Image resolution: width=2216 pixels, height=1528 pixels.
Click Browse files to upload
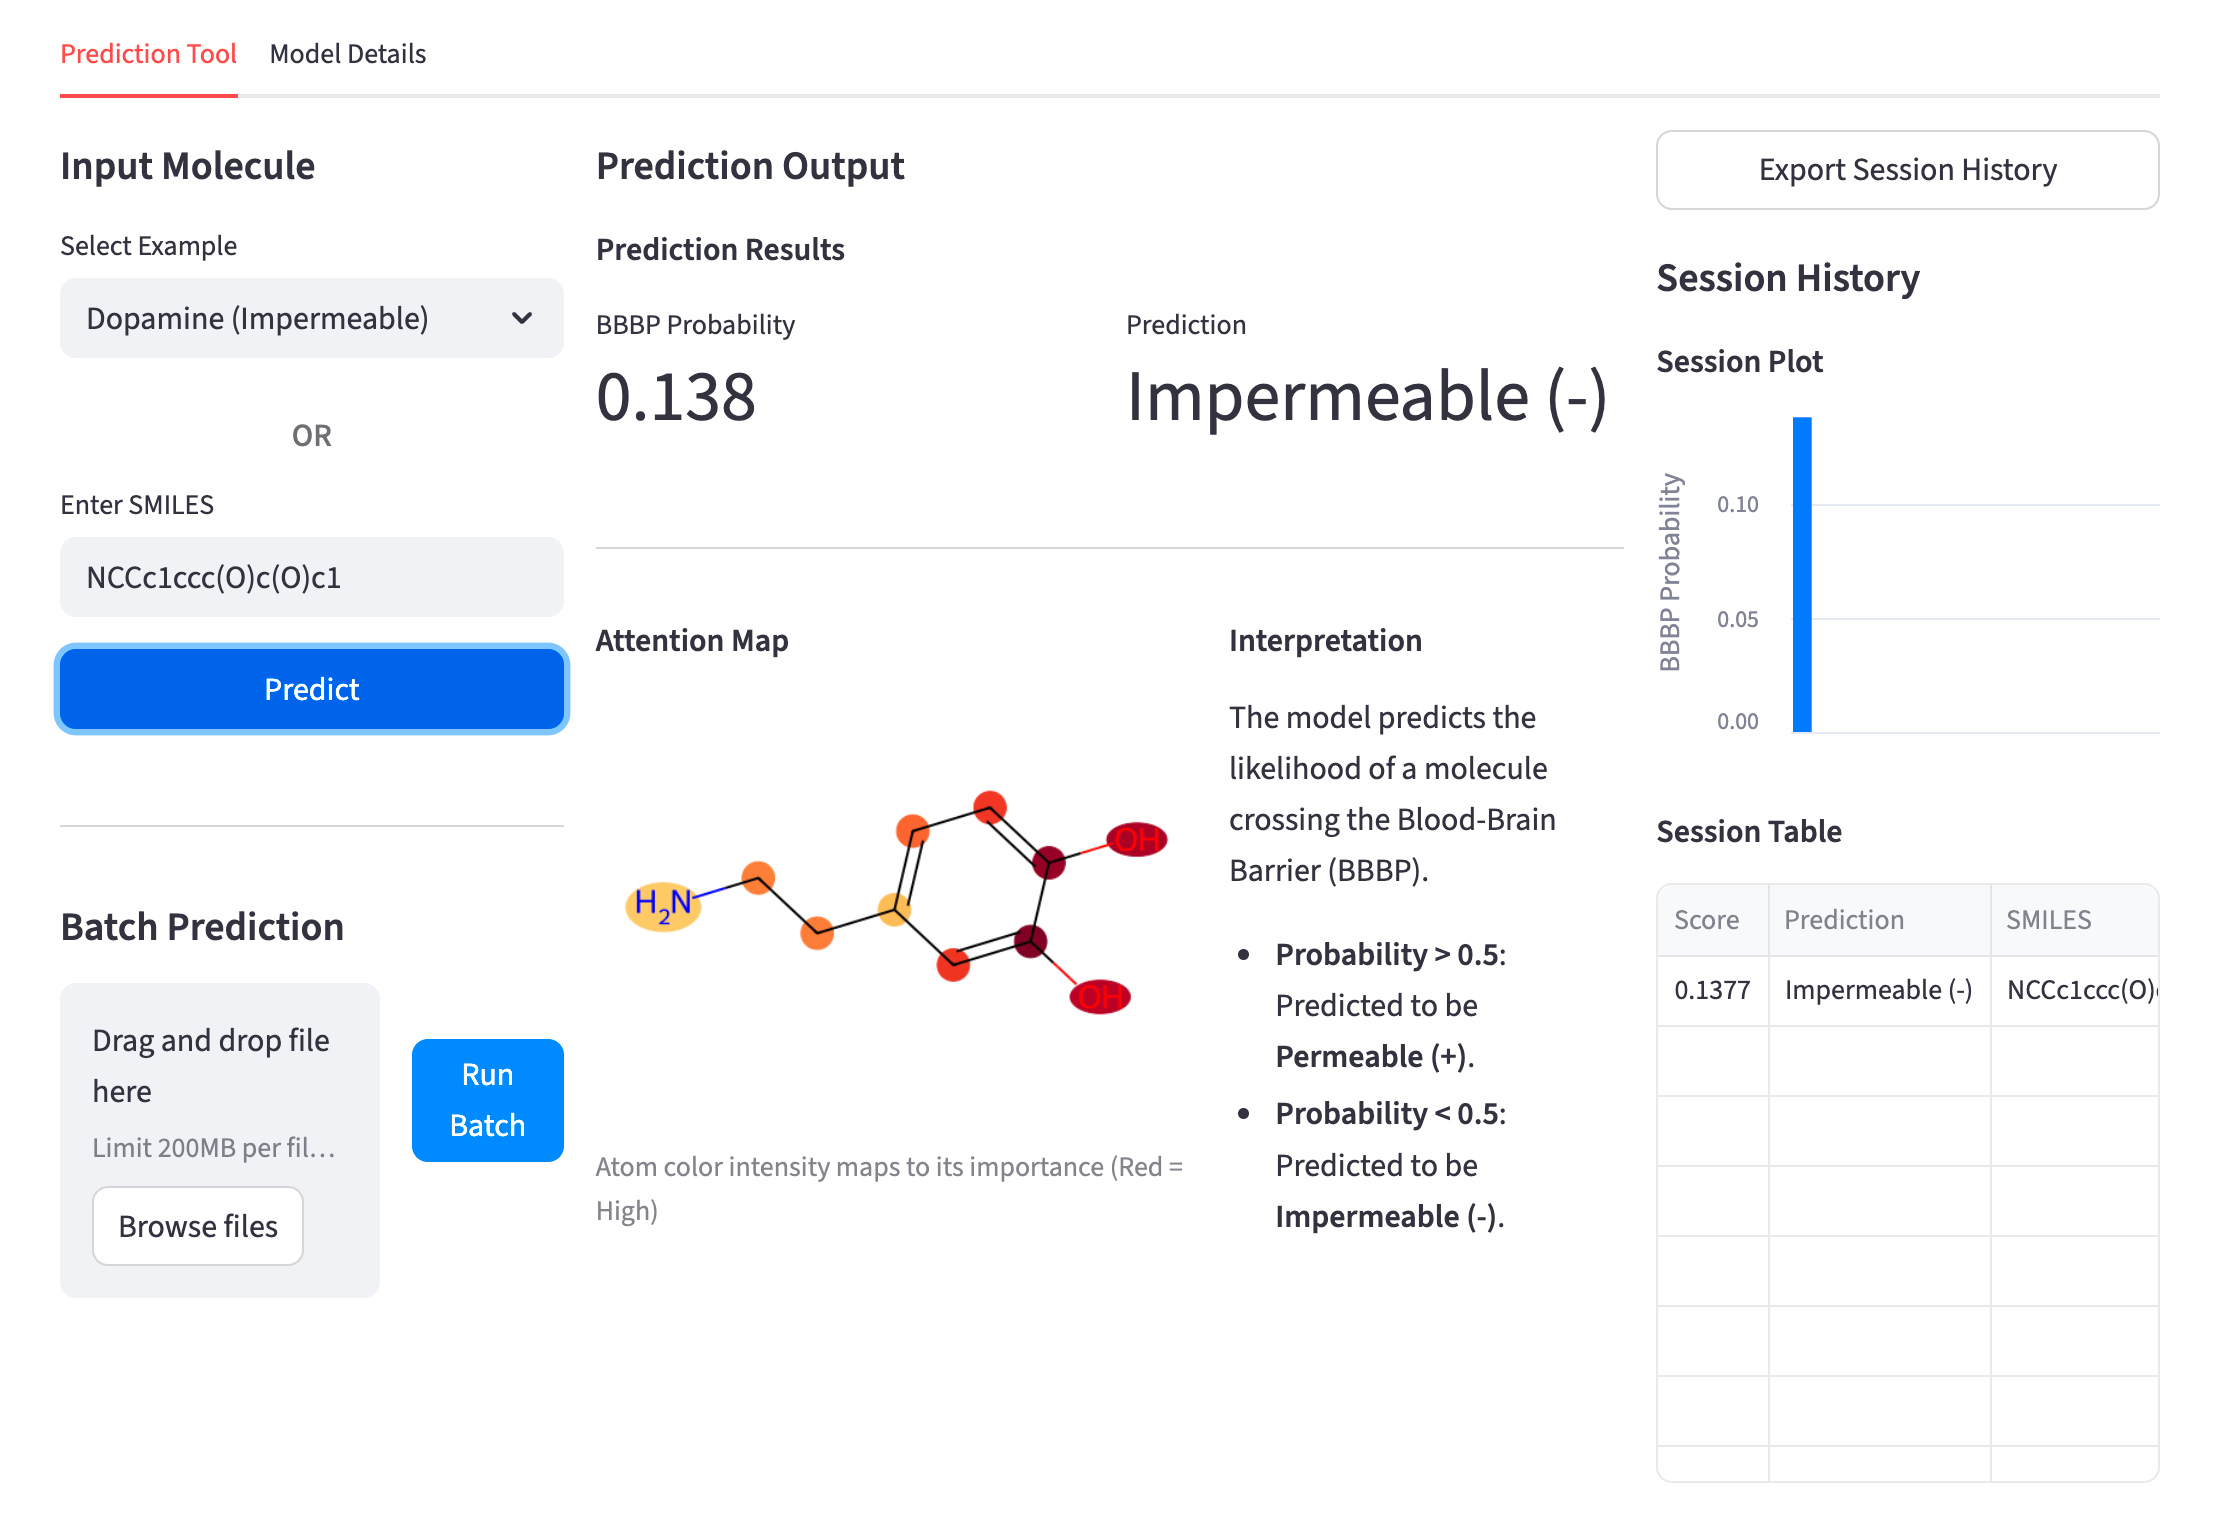(x=198, y=1226)
